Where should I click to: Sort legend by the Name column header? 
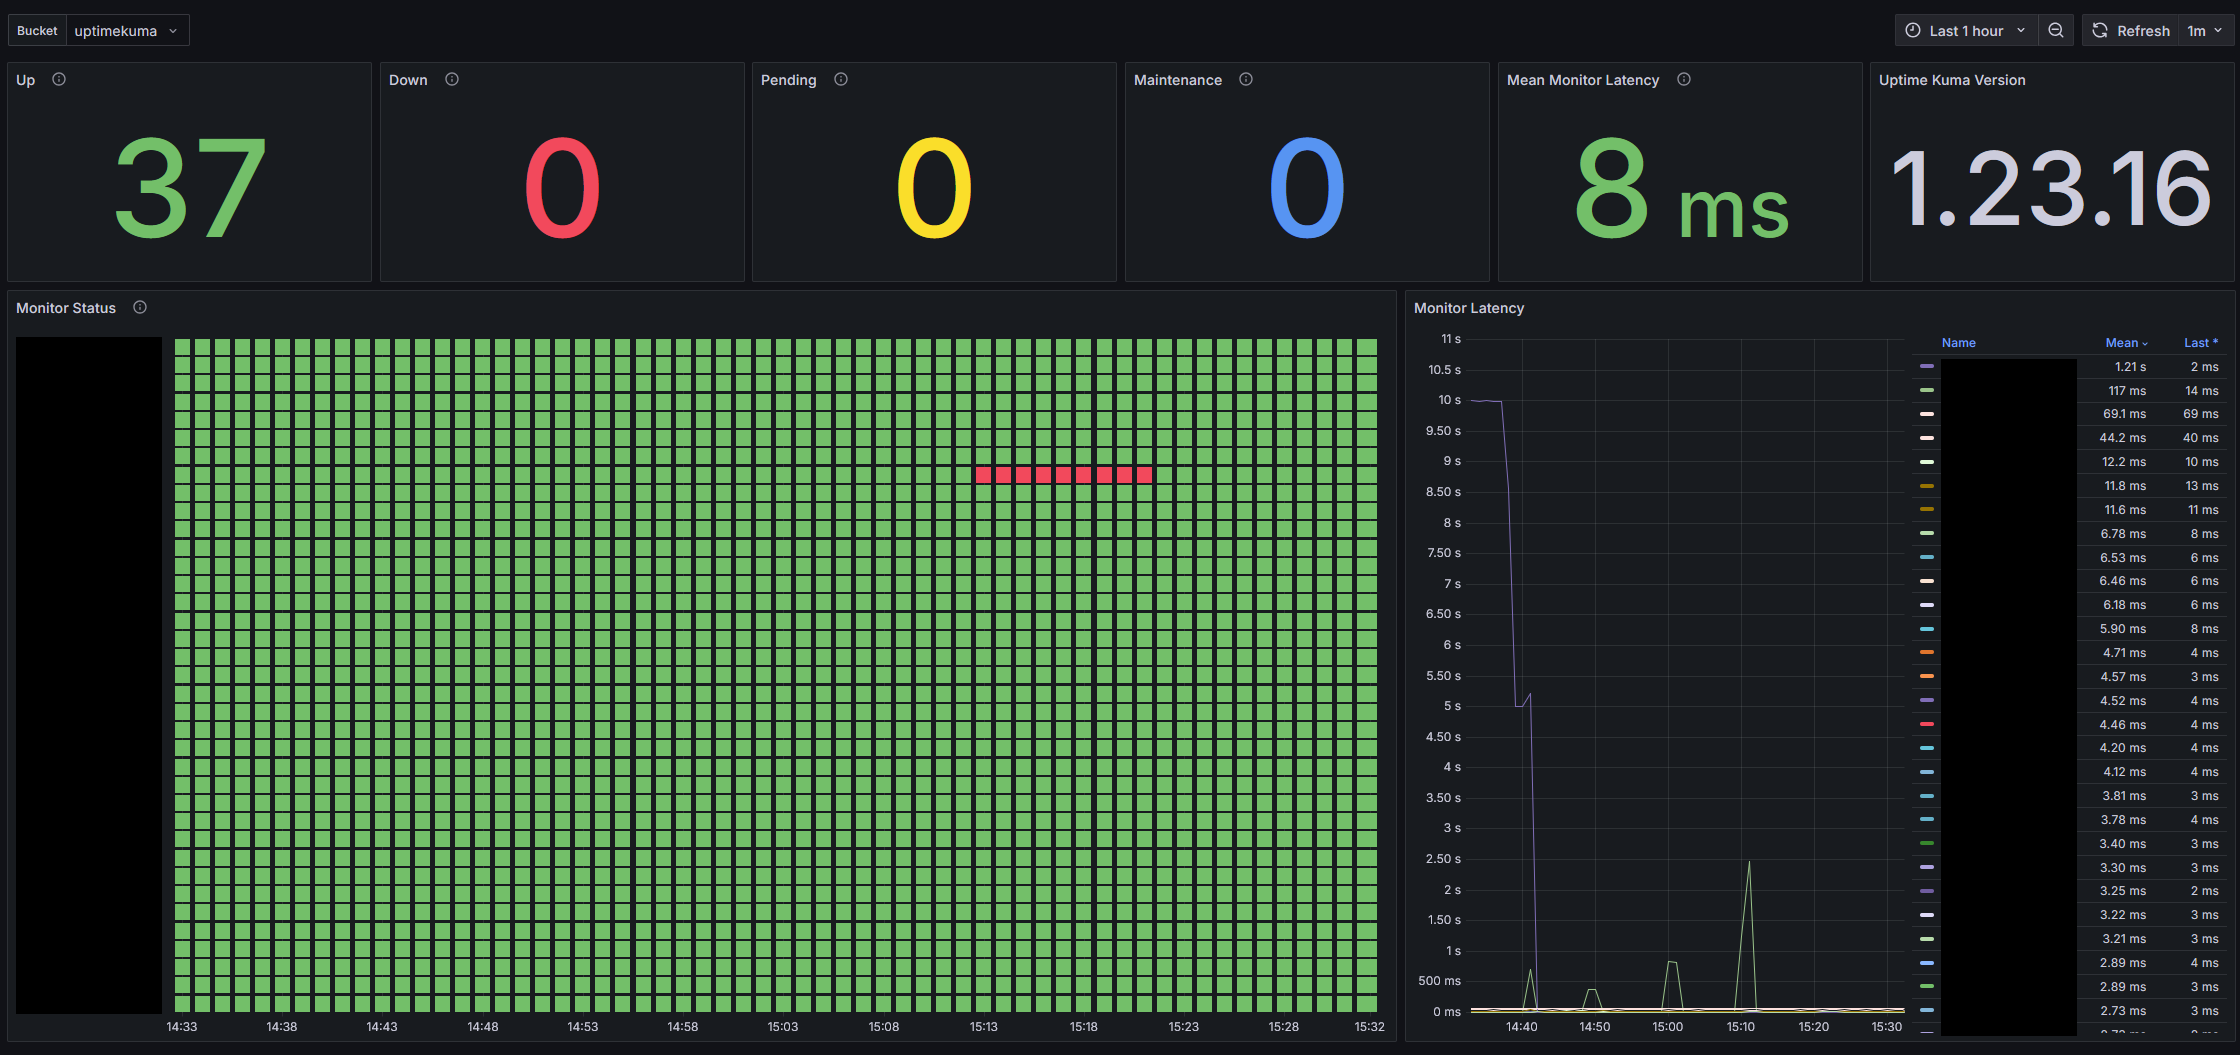pyautogui.click(x=1958, y=343)
